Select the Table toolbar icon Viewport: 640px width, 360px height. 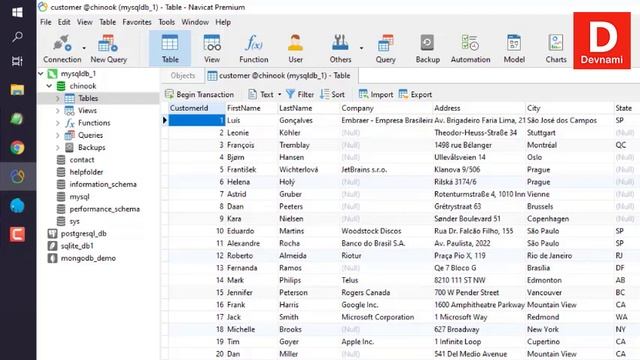pyautogui.click(x=170, y=49)
